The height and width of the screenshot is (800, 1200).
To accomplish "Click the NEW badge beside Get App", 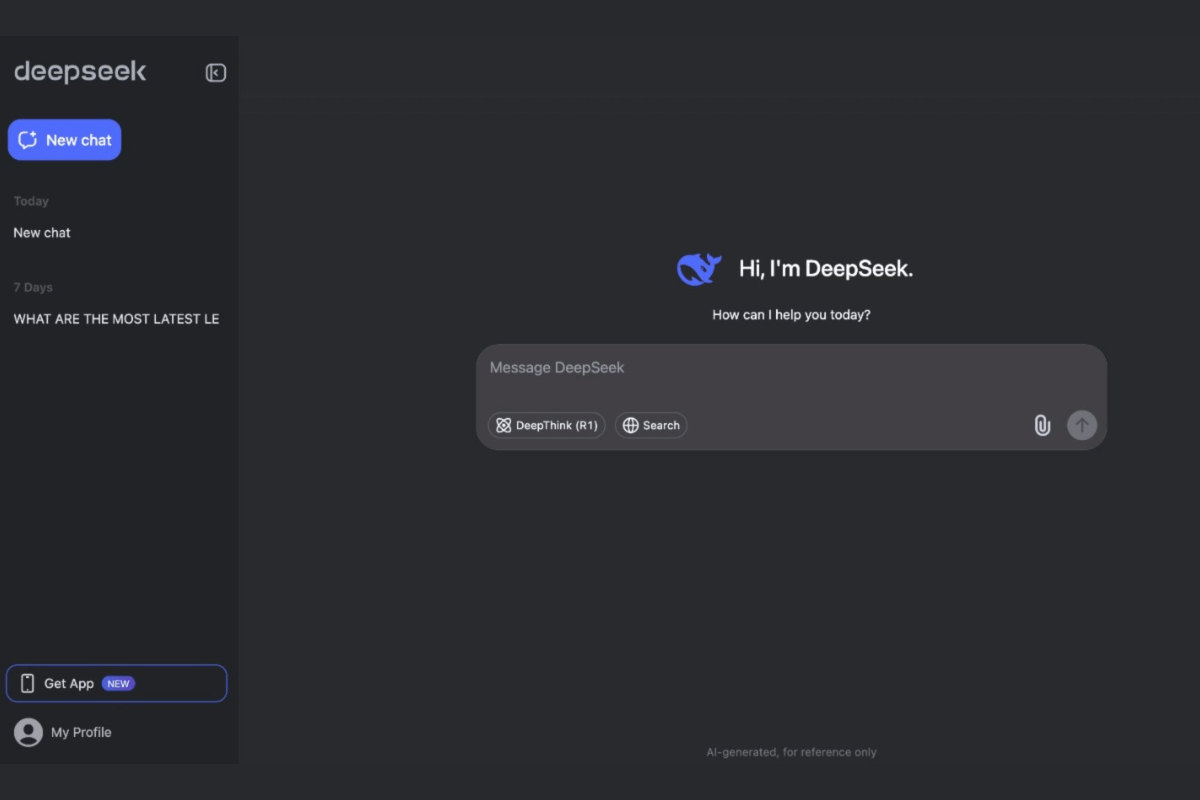I will (x=119, y=684).
